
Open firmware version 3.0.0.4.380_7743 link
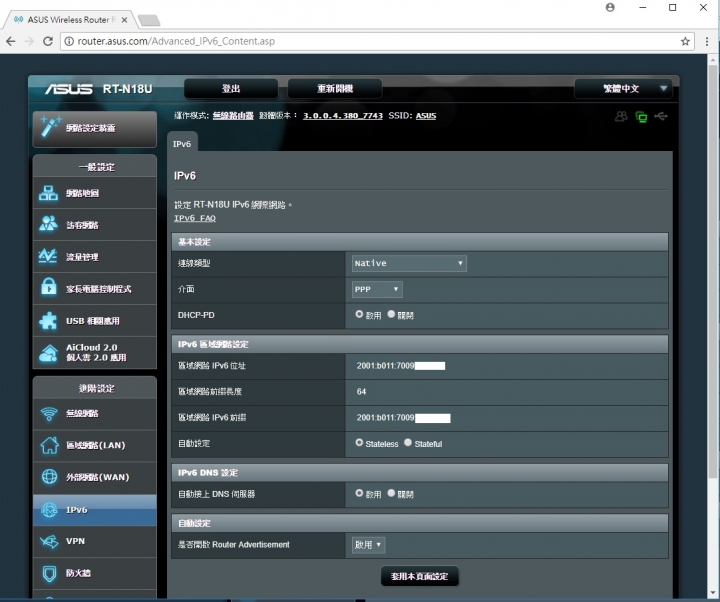point(343,116)
